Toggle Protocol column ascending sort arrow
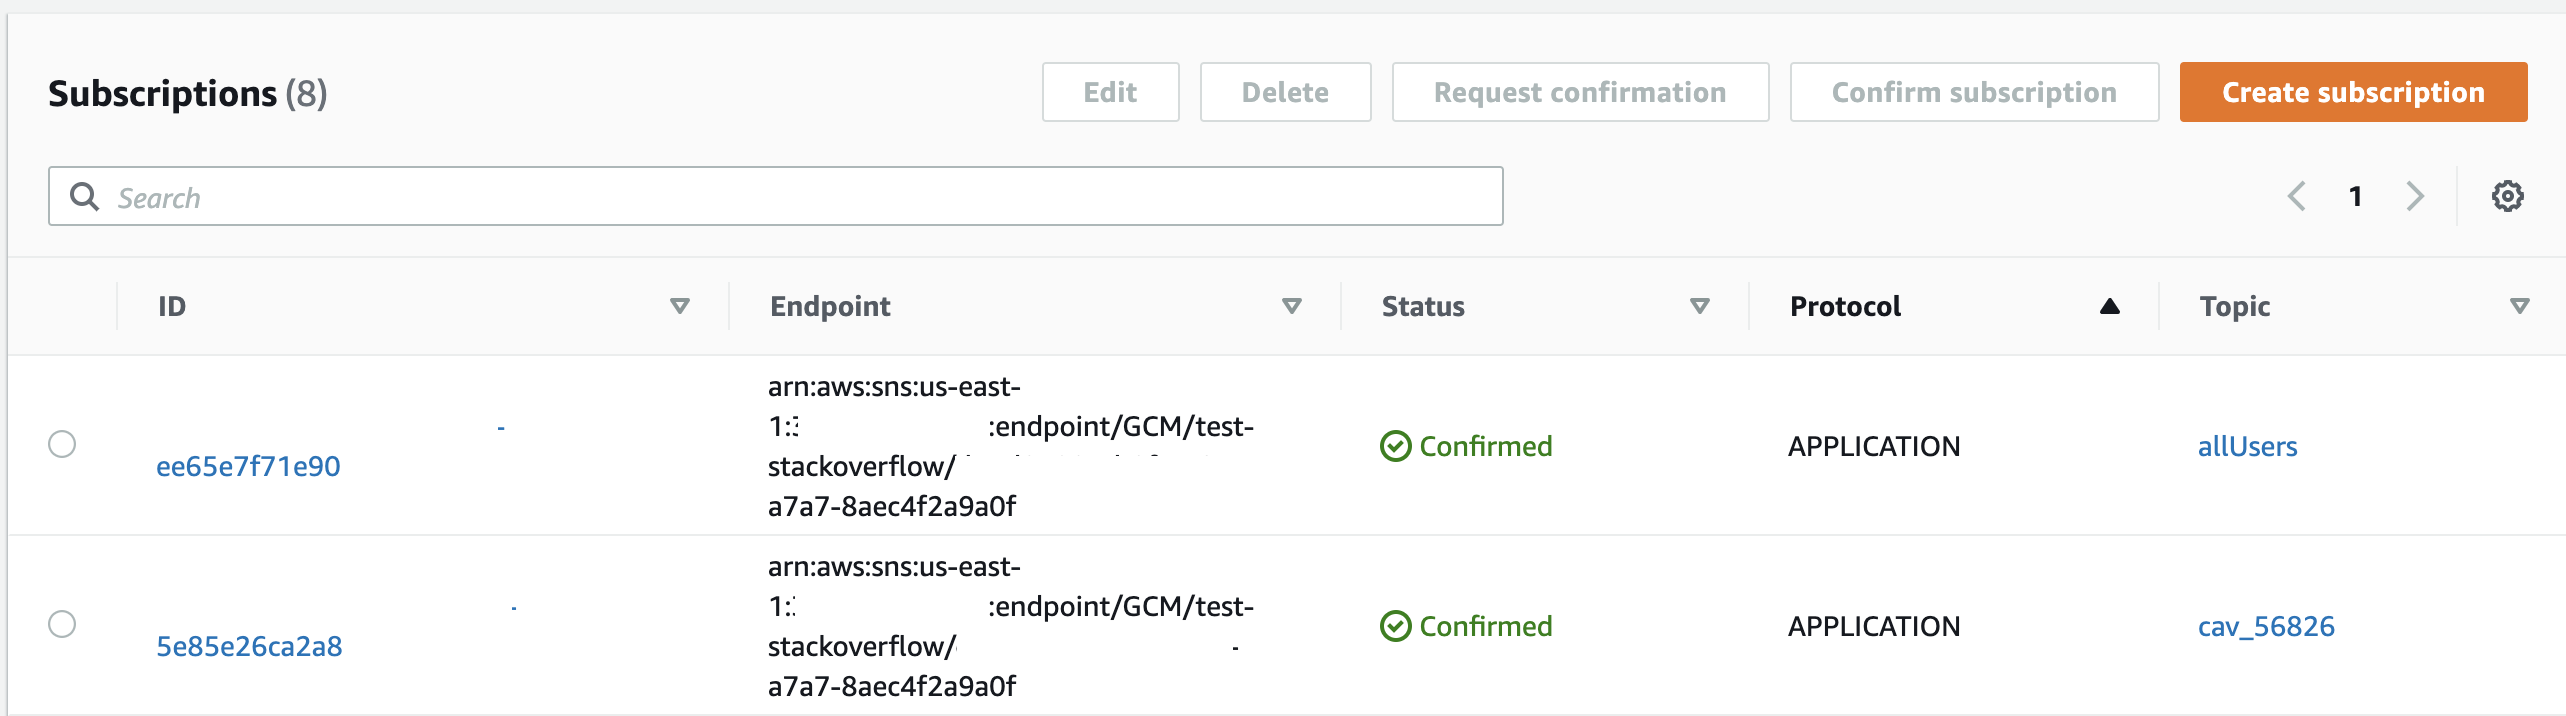 pos(2110,306)
